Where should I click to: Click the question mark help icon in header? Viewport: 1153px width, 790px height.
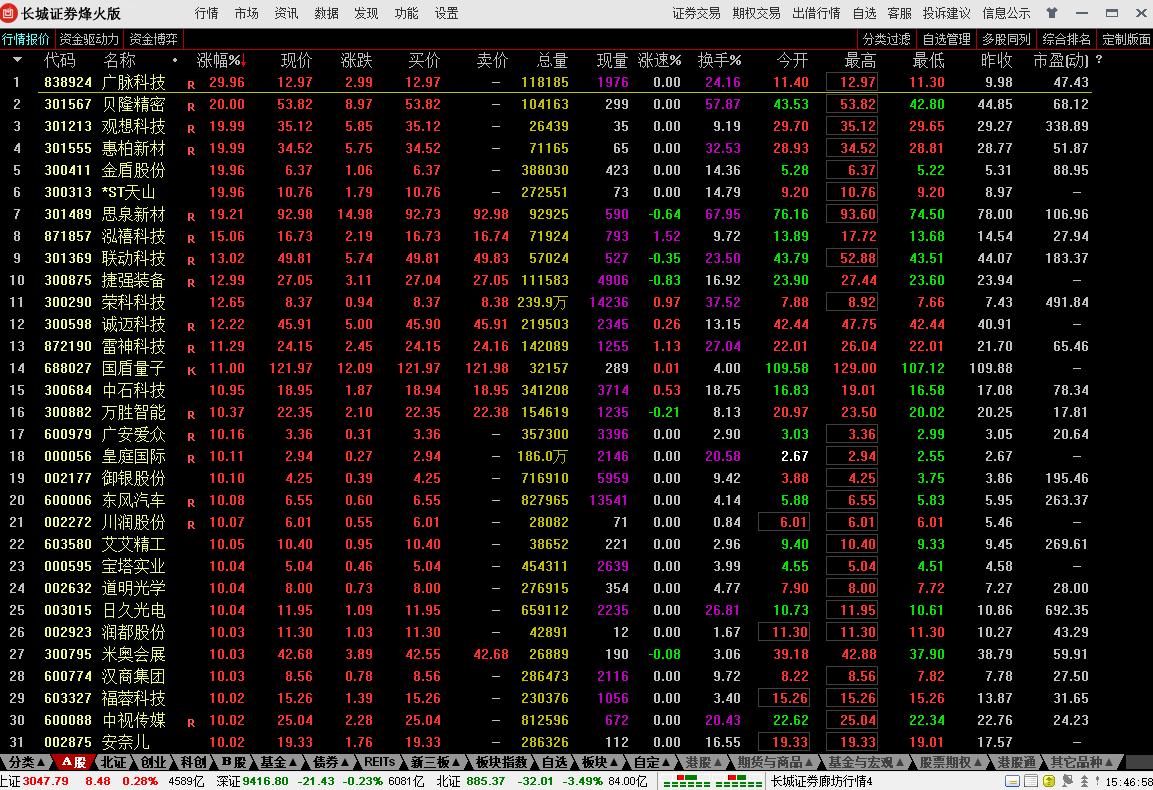[x=1099, y=60]
